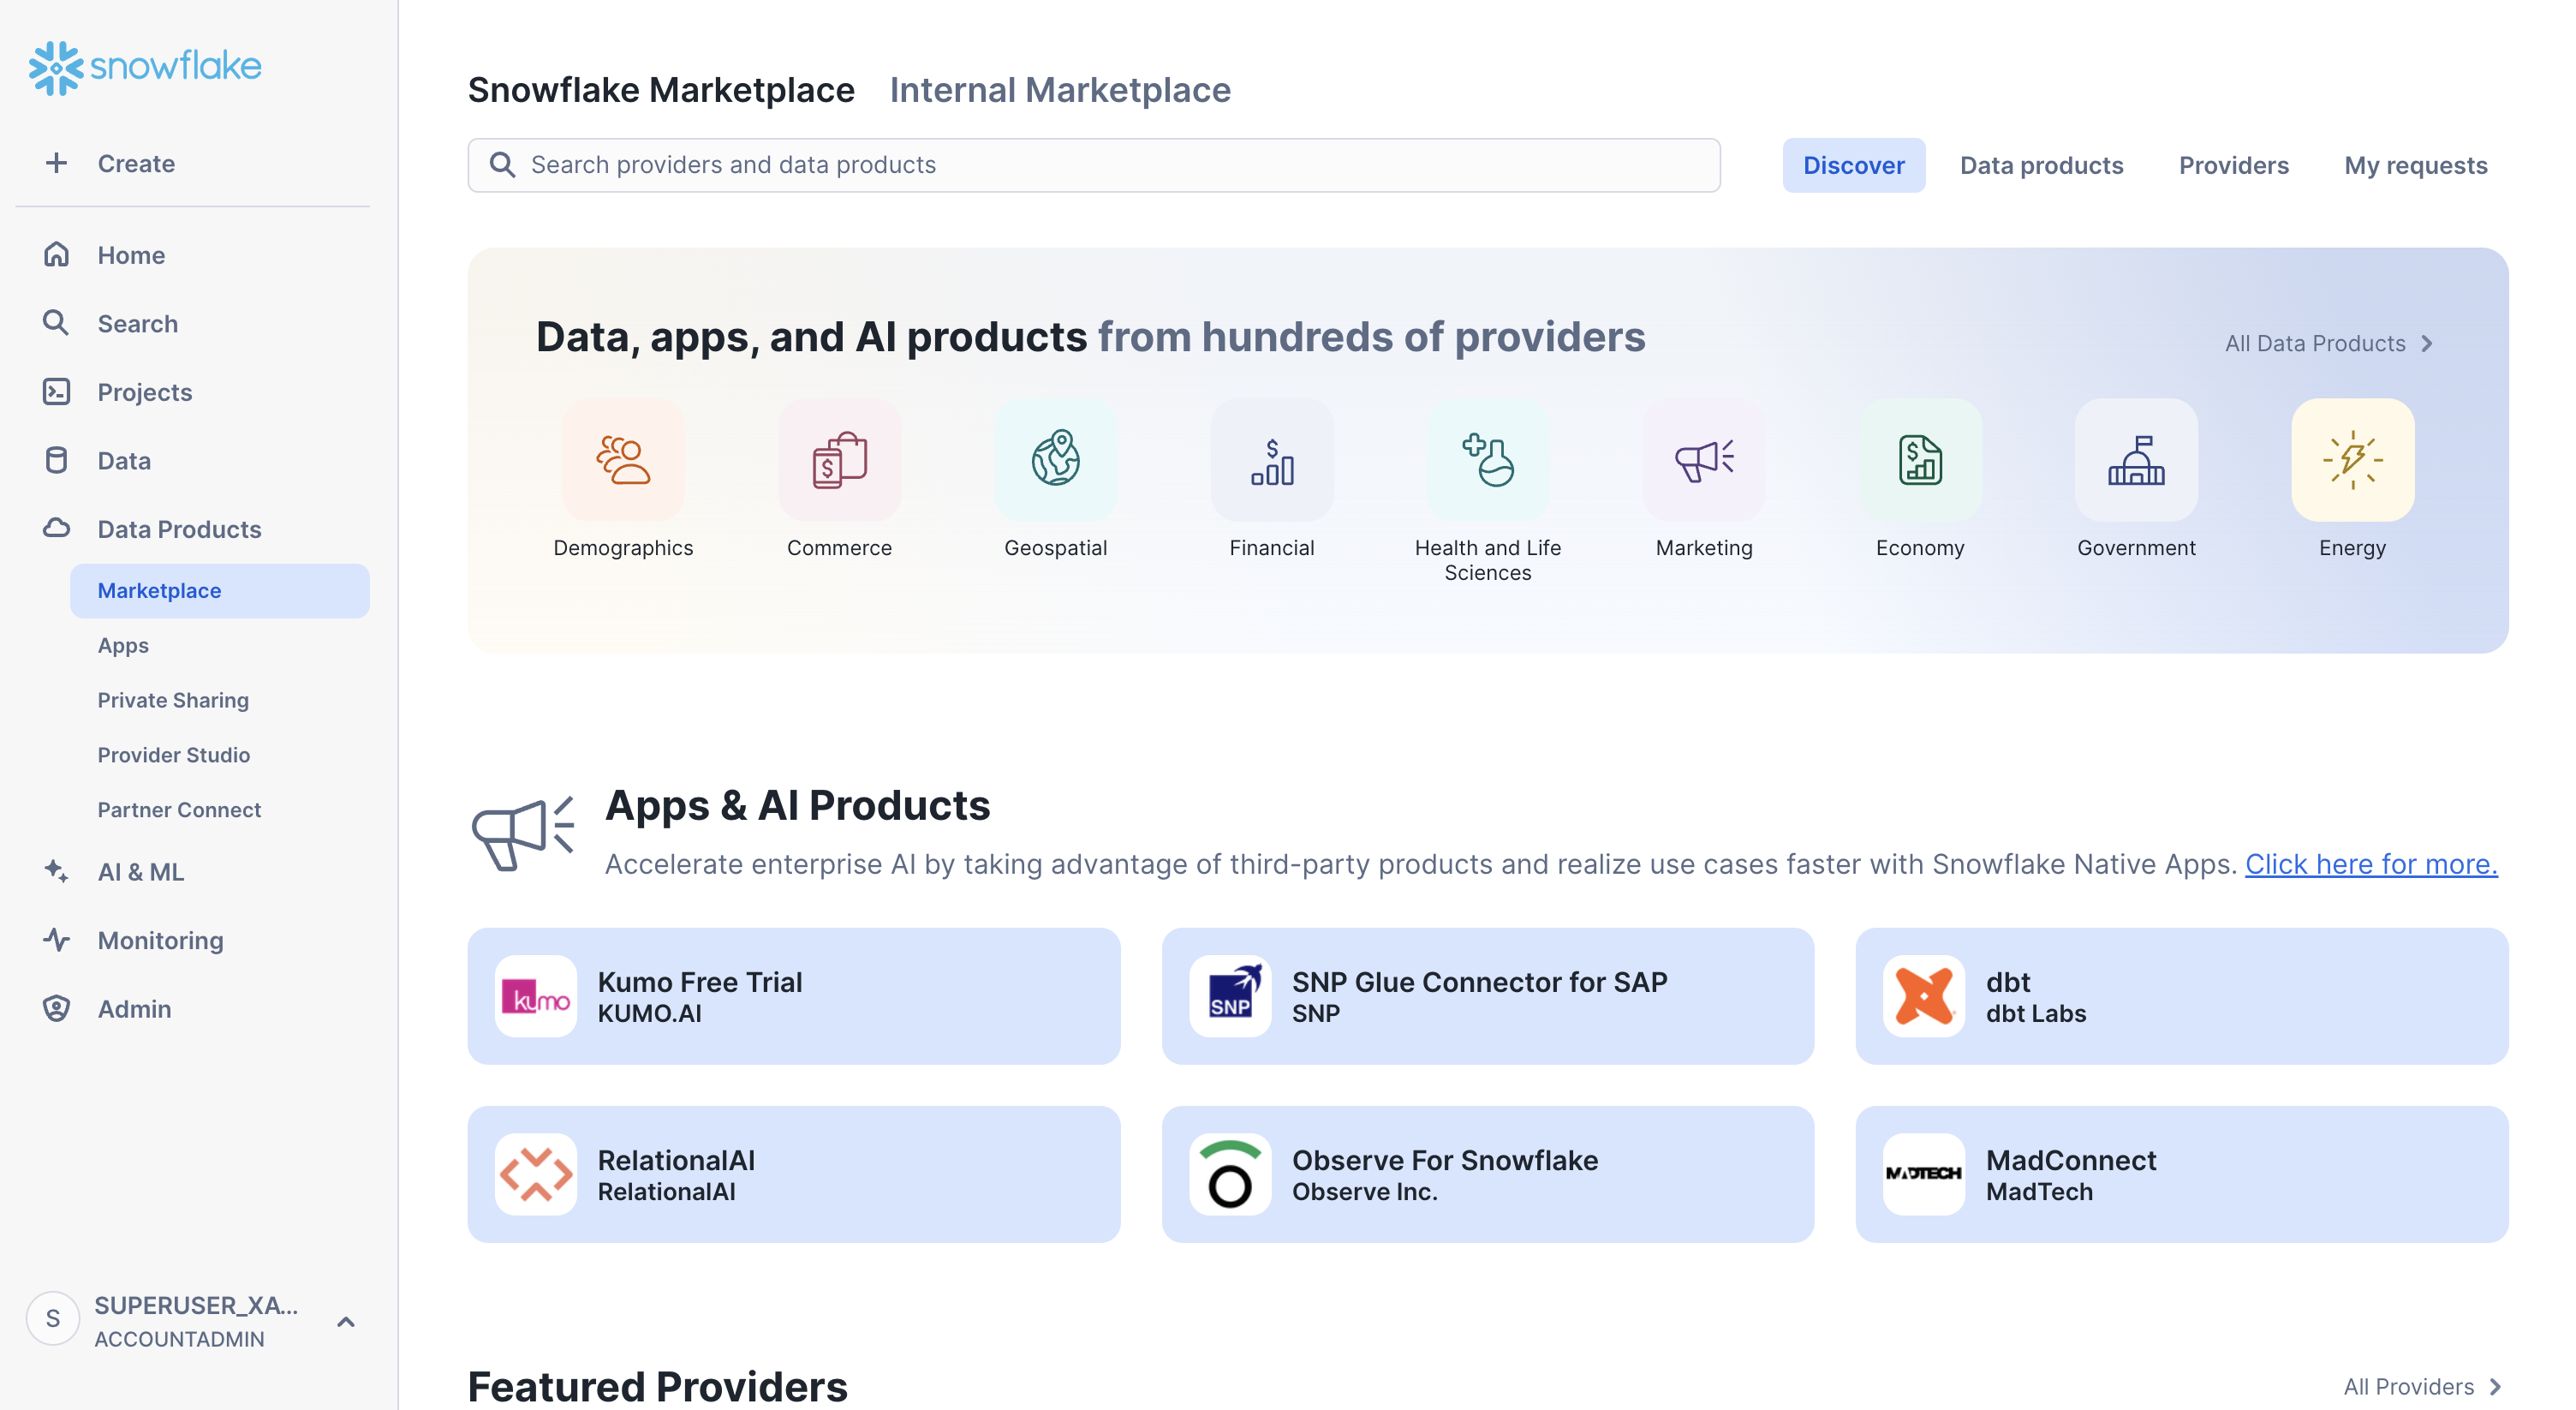Open the Energy category icon

2352,460
